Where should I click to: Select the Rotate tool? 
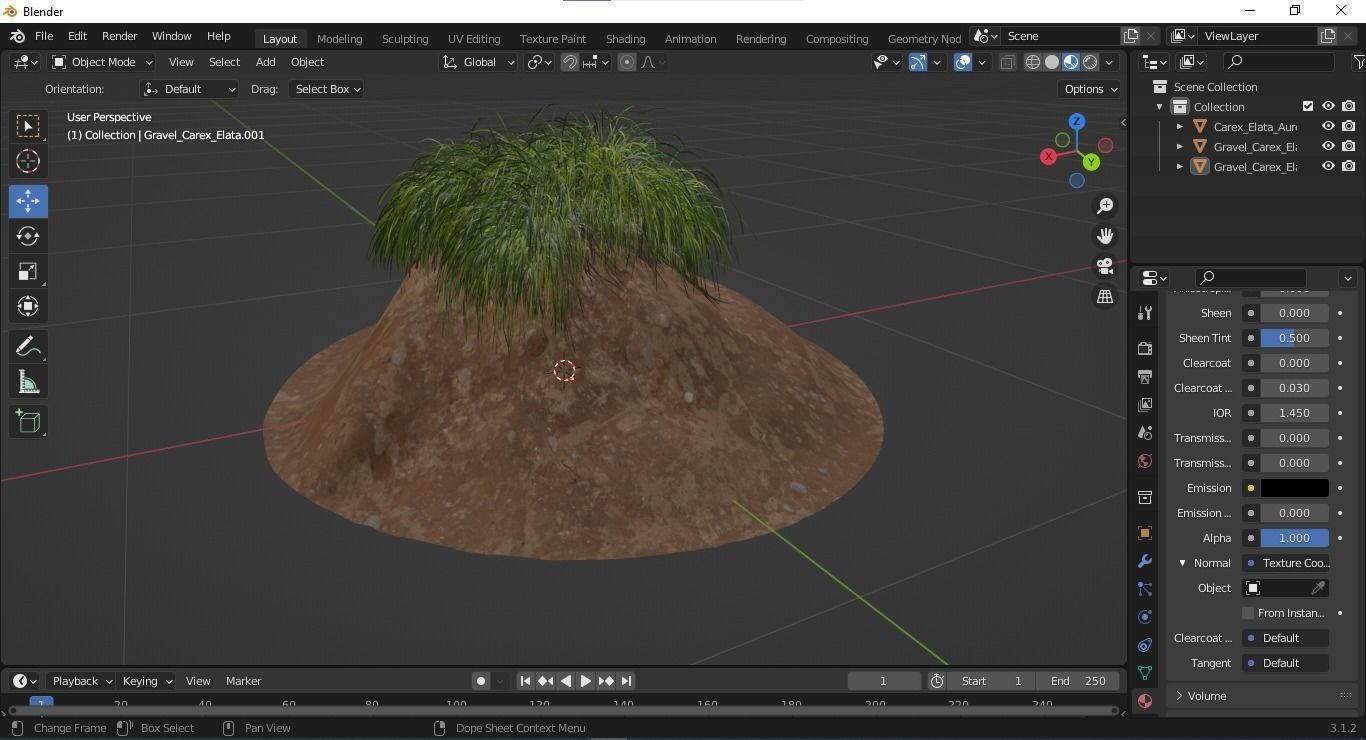28,236
